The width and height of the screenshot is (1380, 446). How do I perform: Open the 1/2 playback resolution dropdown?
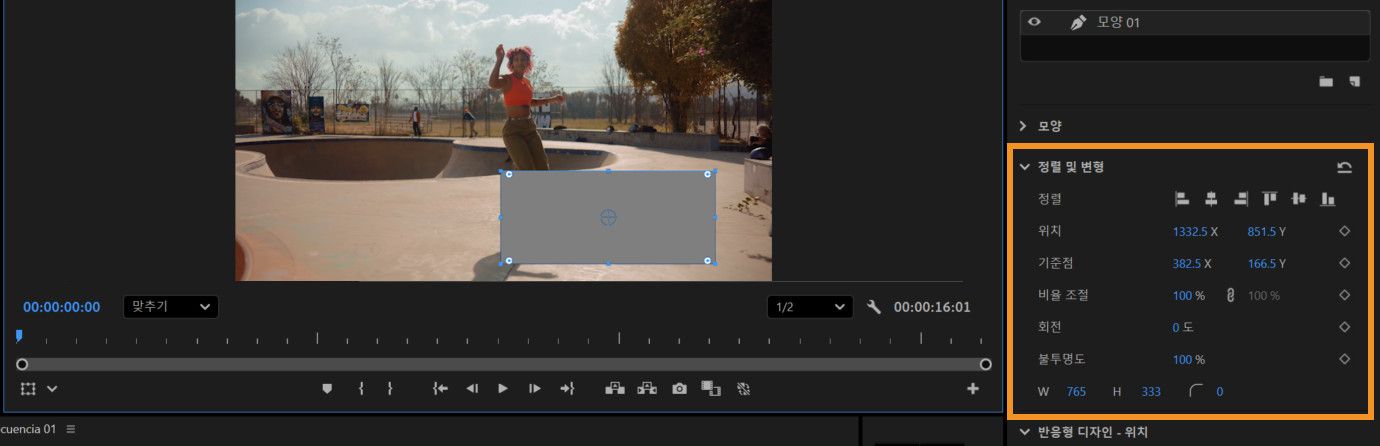coord(811,307)
